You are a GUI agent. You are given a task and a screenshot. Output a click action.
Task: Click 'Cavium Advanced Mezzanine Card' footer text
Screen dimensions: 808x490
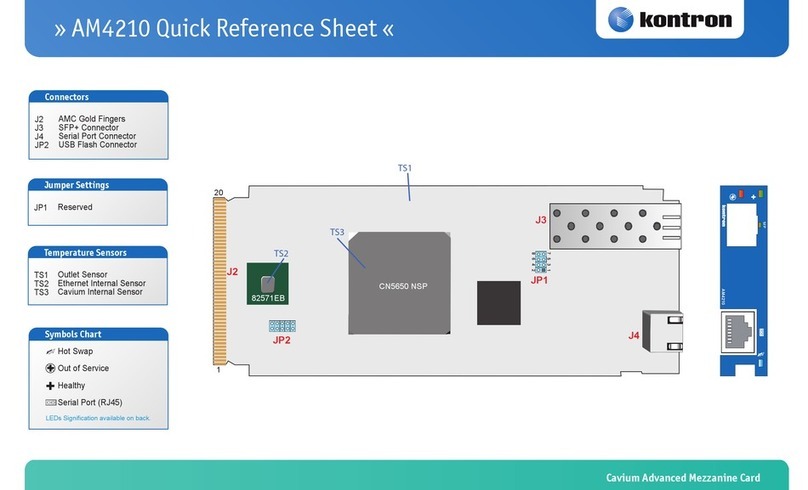pyautogui.click(x=683, y=478)
